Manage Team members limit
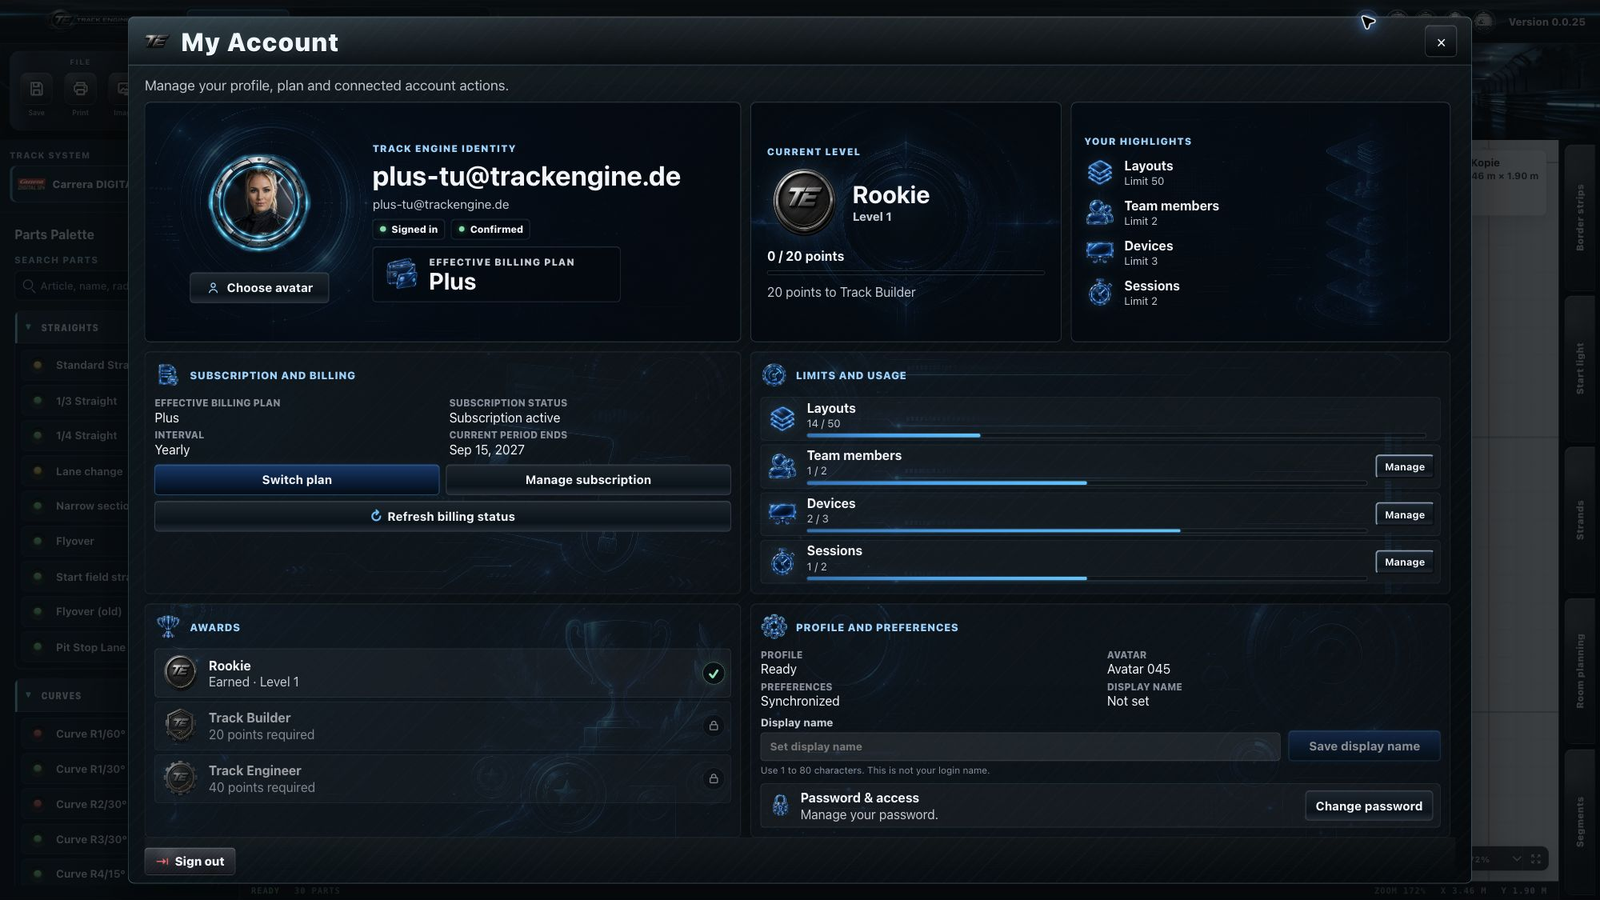Viewport: 1600px width, 900px height. click(1404, 467)
